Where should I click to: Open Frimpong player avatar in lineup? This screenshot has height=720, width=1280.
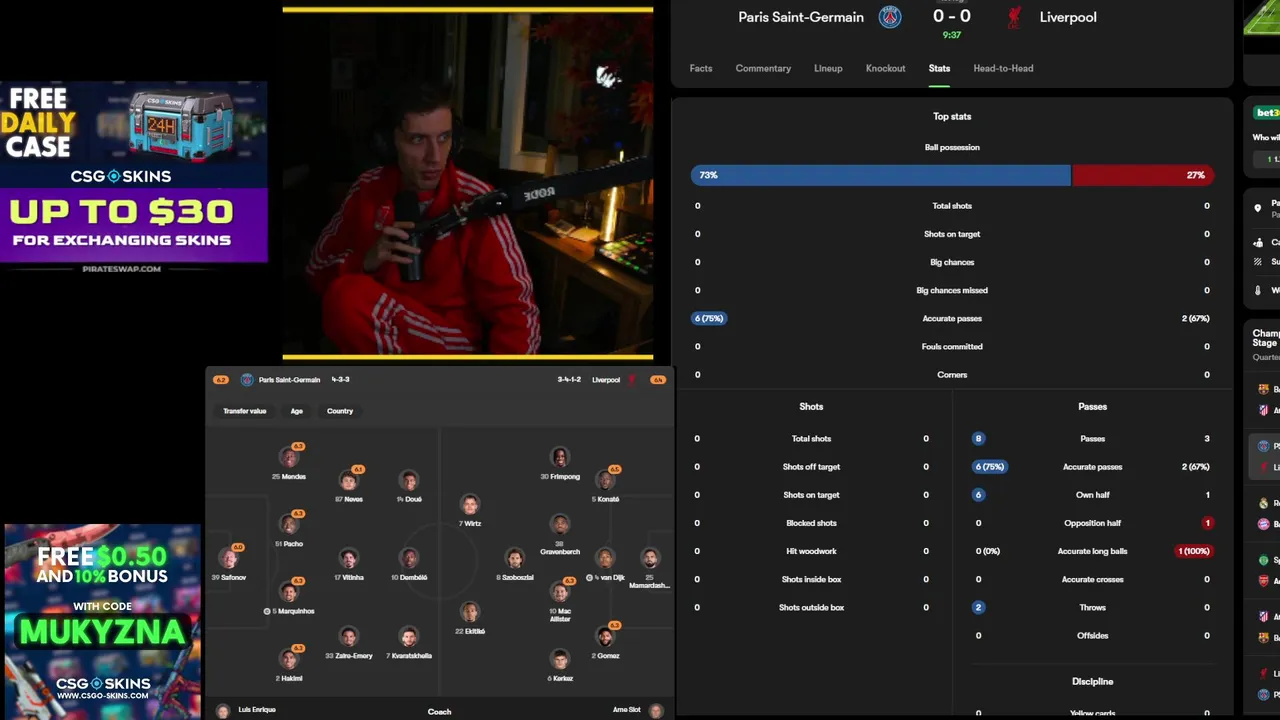point(560,458)
